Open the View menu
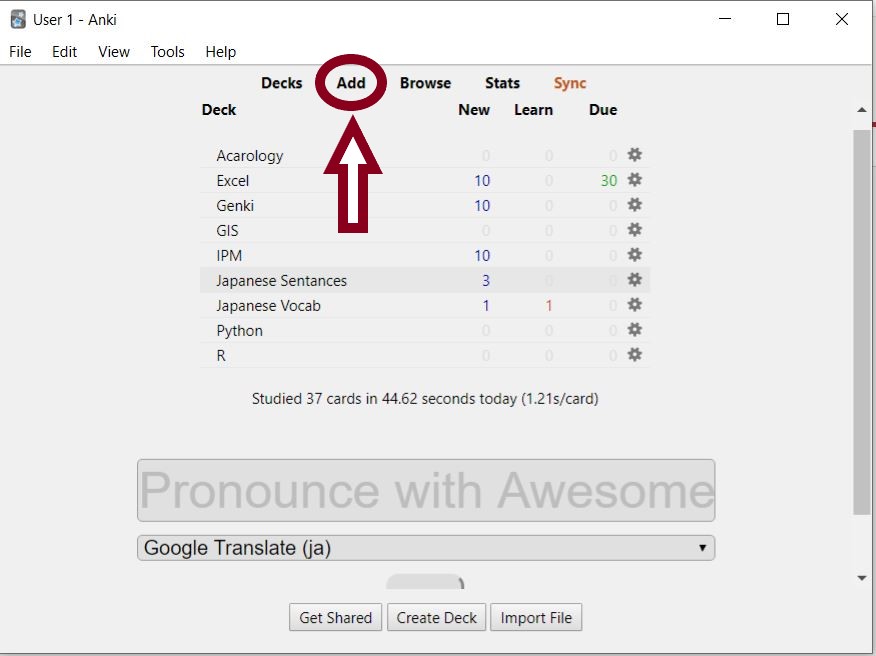This screenshot has height=656, width=876. 114,52
